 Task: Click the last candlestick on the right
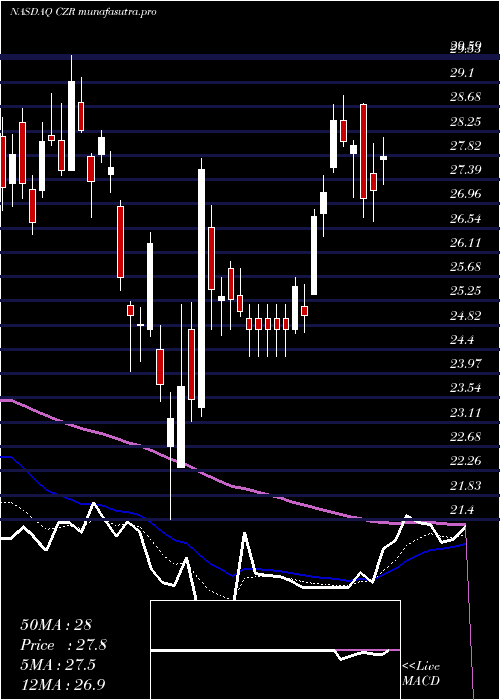(383, 158)
